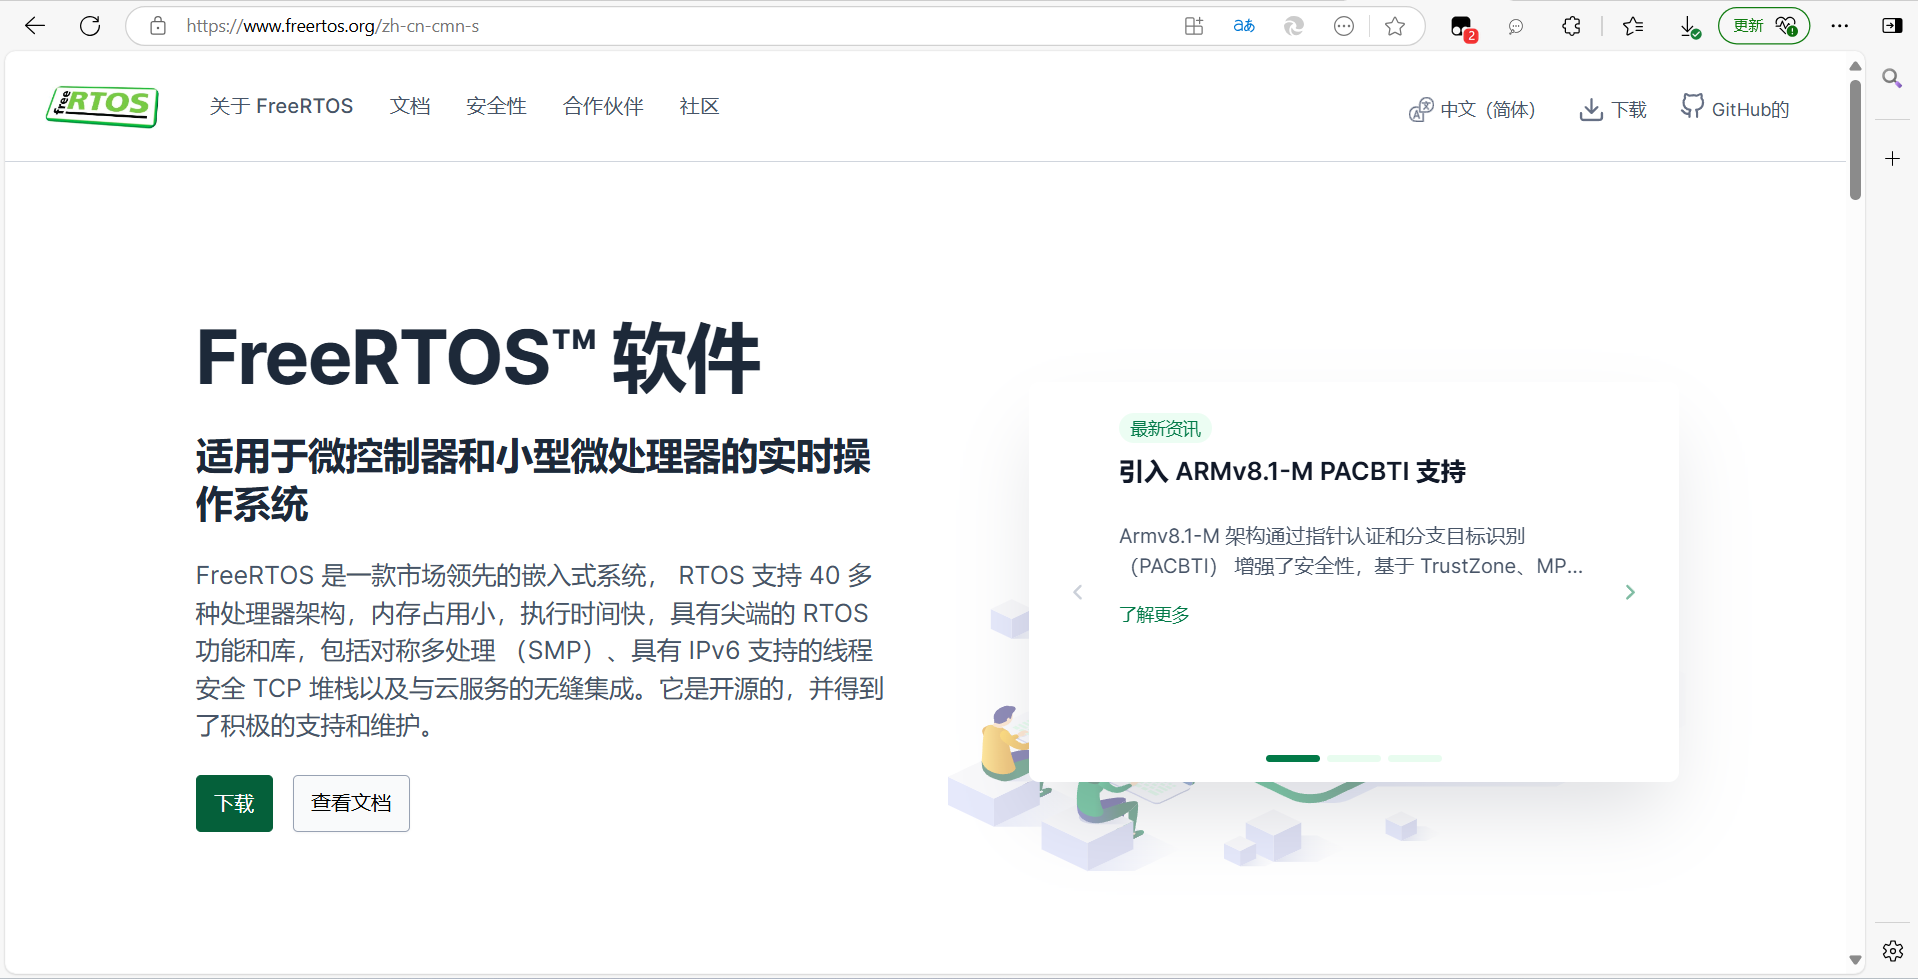Viewport: 1918px width, 979px height.
Task: Open the Copilot chat icon in toolbar
Action: (1515, 26)
